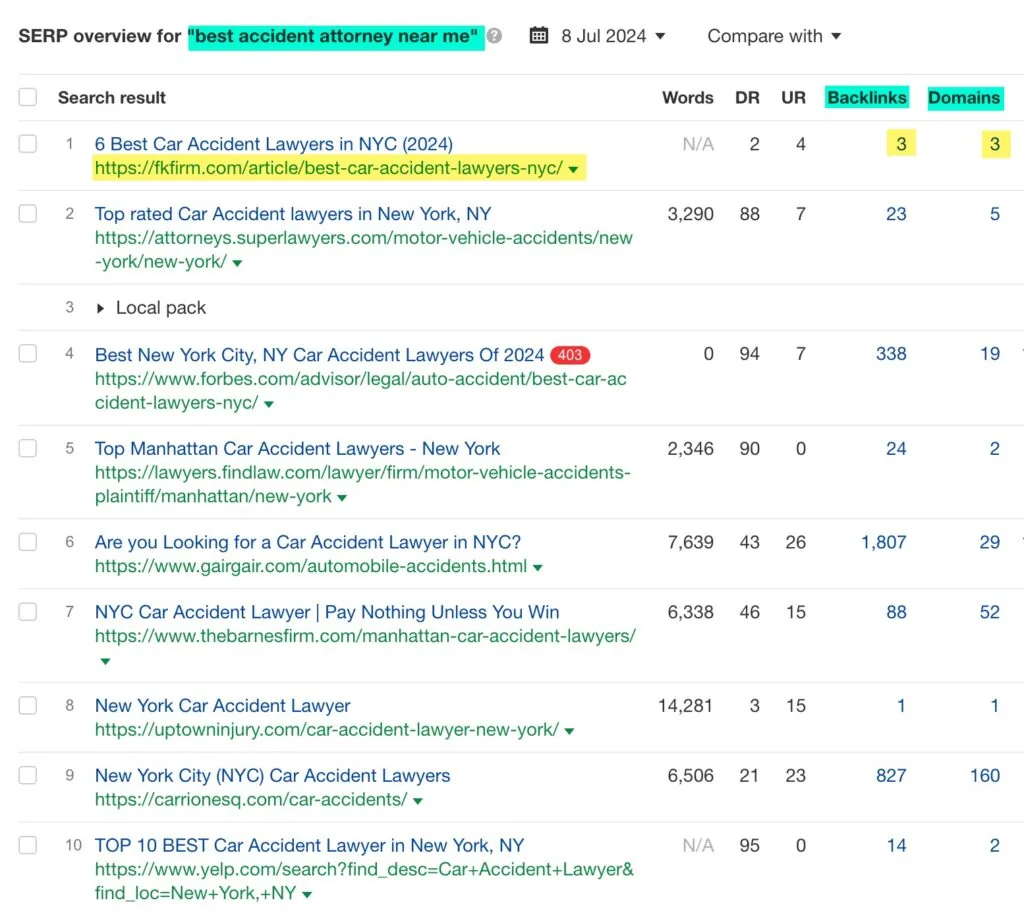1024x911 pixels.
Task: Click the 160 domains count for carrionesq
Action: click(984, 775)
